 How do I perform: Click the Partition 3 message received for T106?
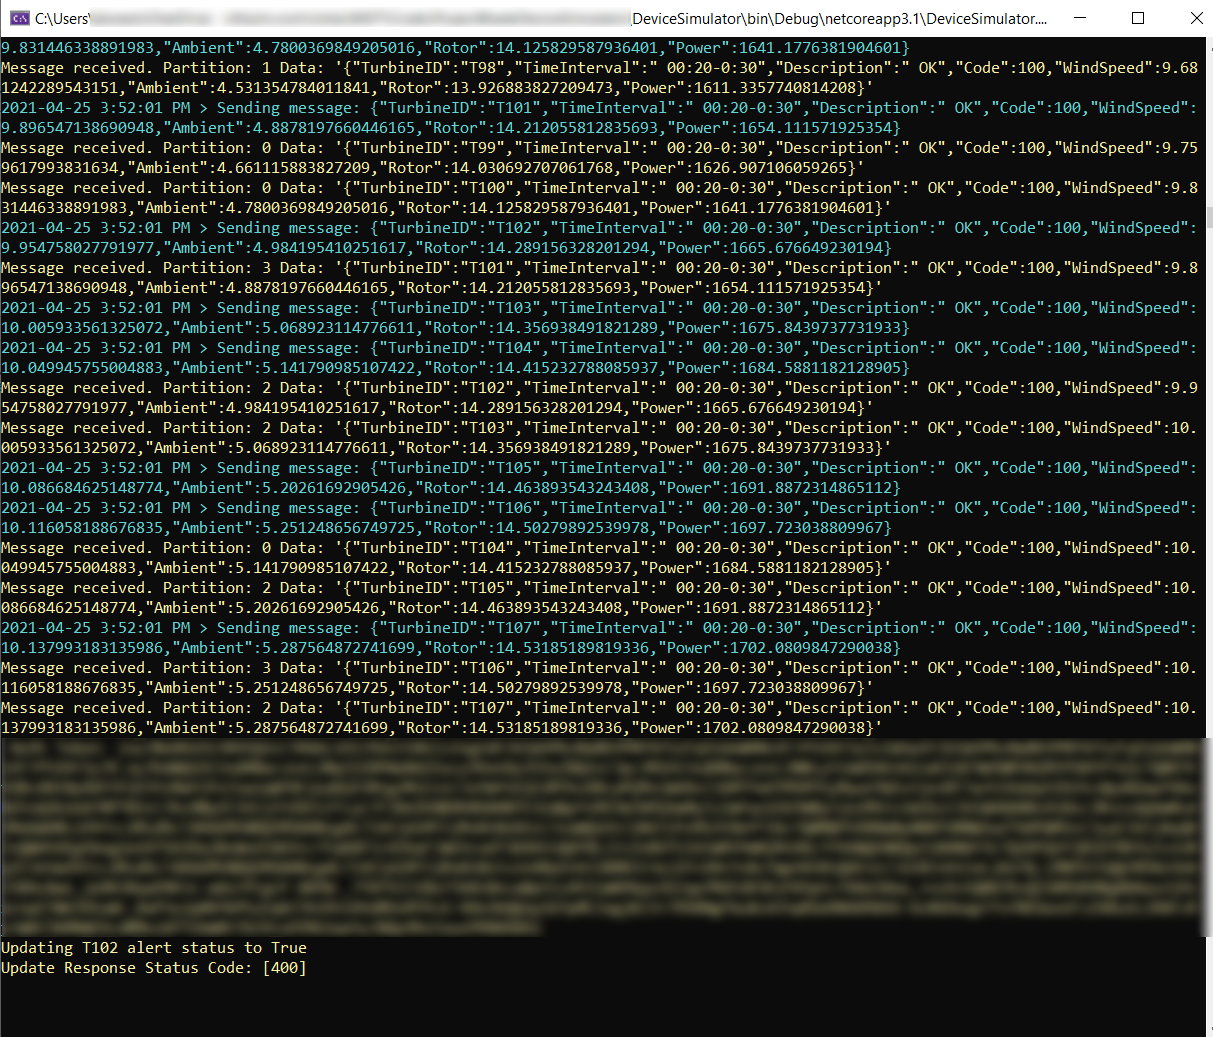click(x=598, y=668)
